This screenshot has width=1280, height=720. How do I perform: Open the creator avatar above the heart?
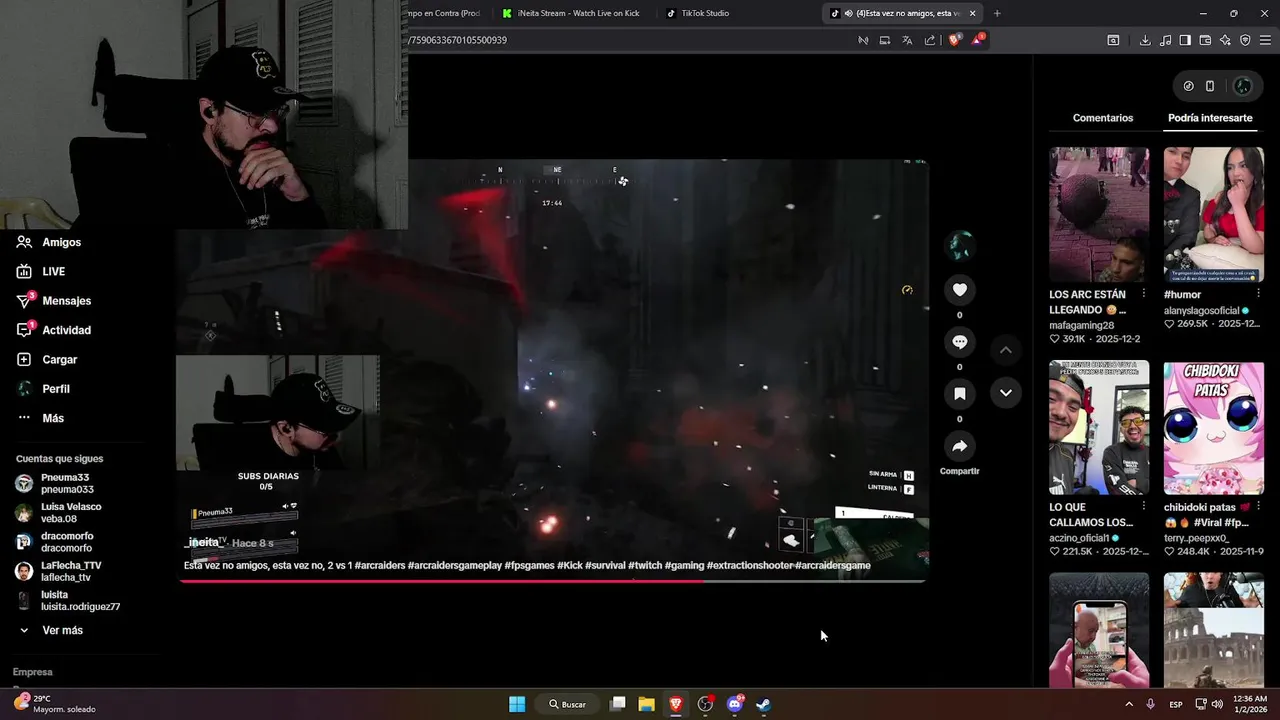[960, 245]
